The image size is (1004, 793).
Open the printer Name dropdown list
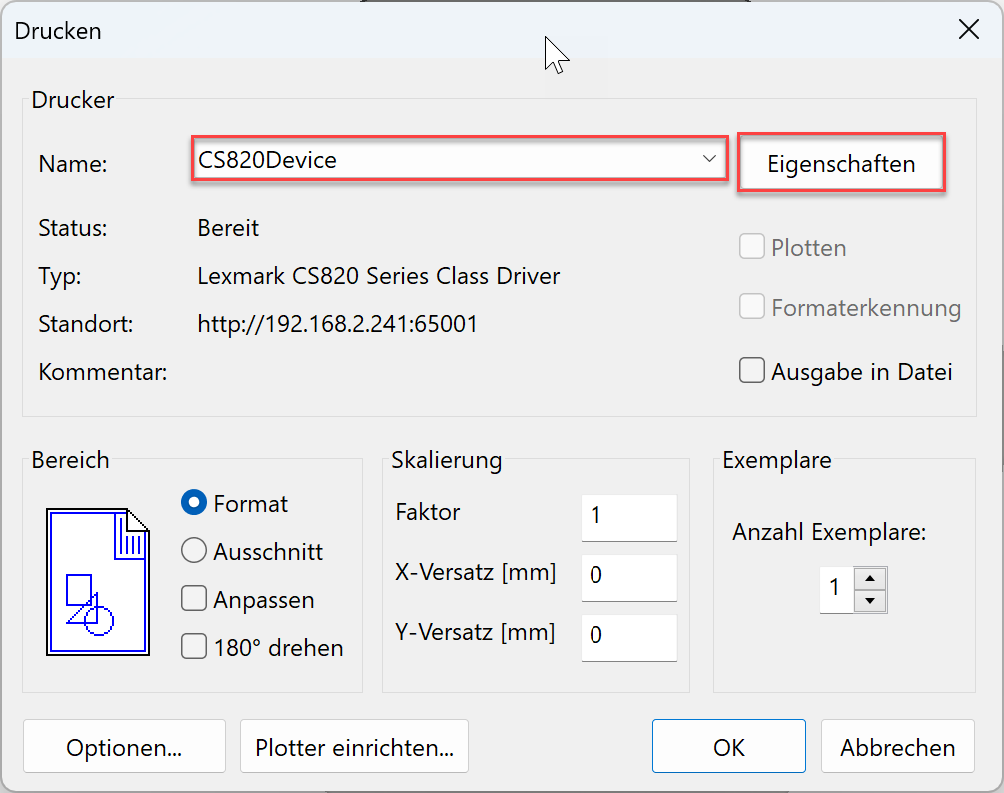pyautogui.click(x=458, y=160)
